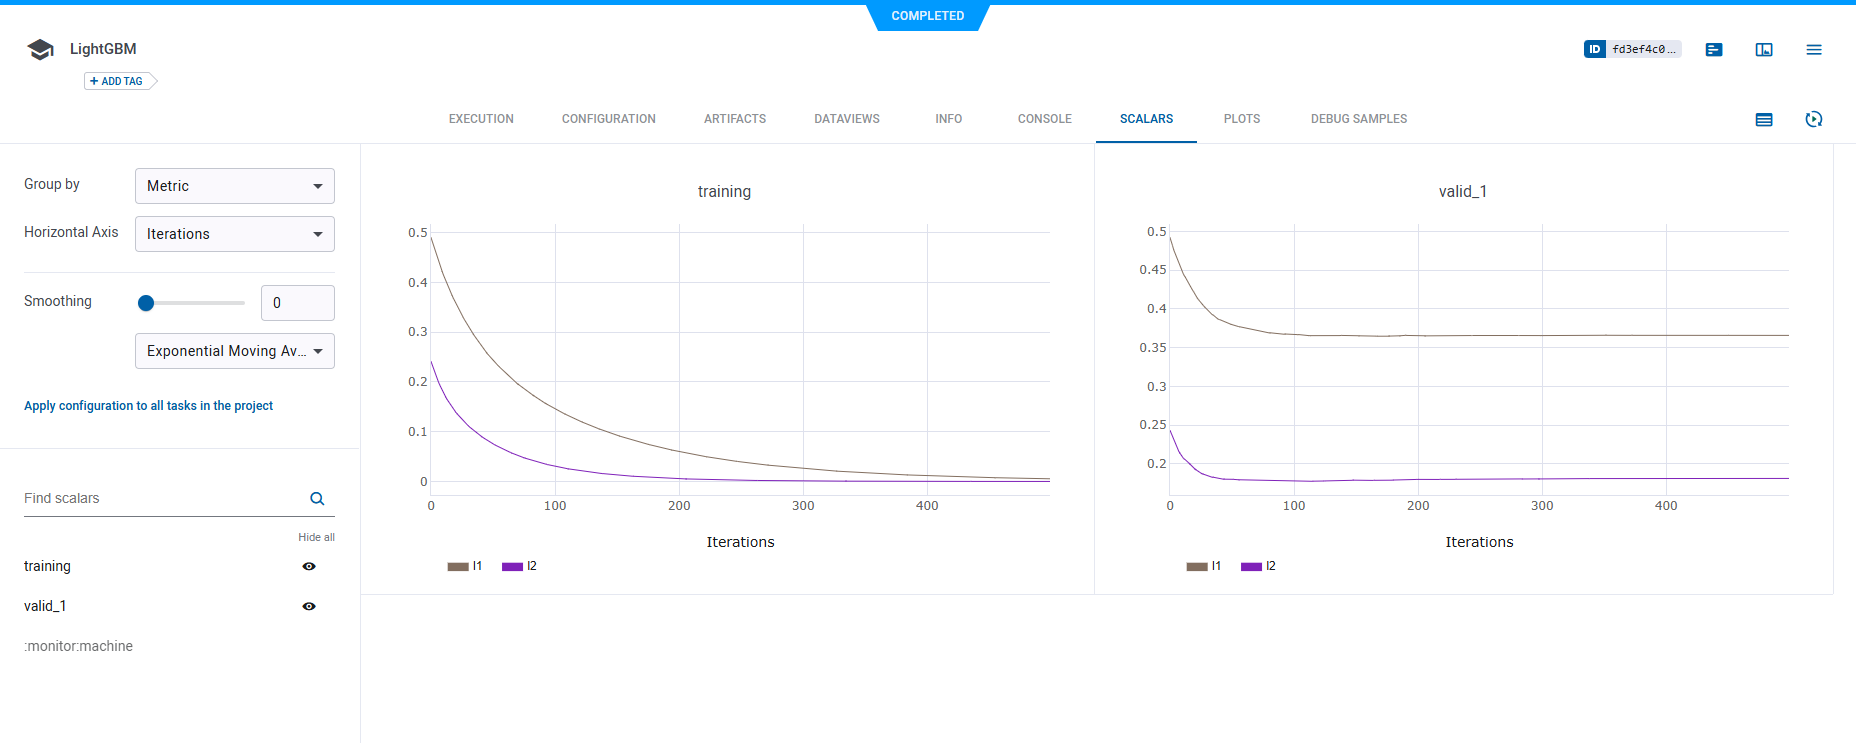Open the PLOTS tab

tap(1241, 119)
